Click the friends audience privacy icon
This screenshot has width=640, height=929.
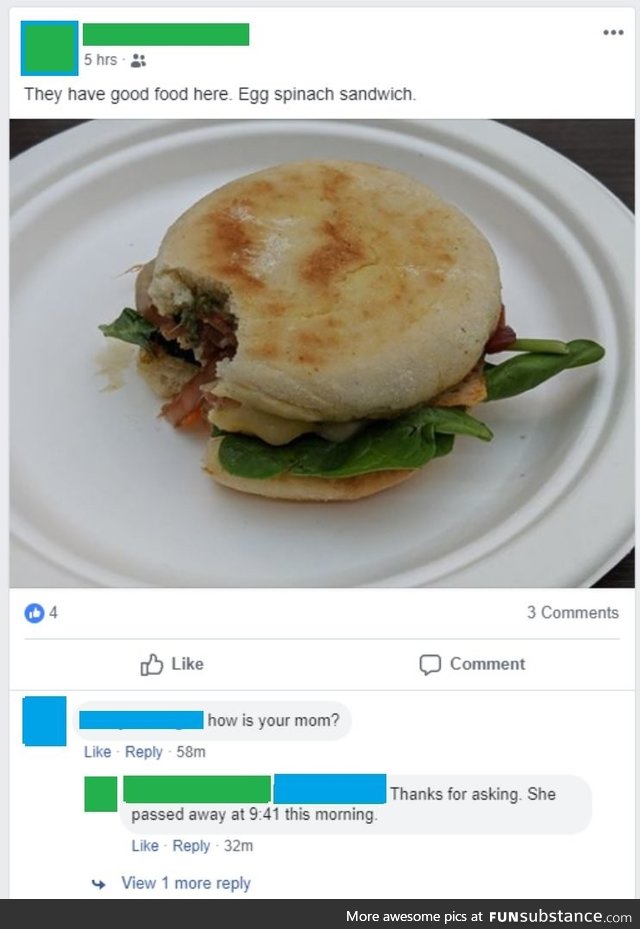click(138, 60)
